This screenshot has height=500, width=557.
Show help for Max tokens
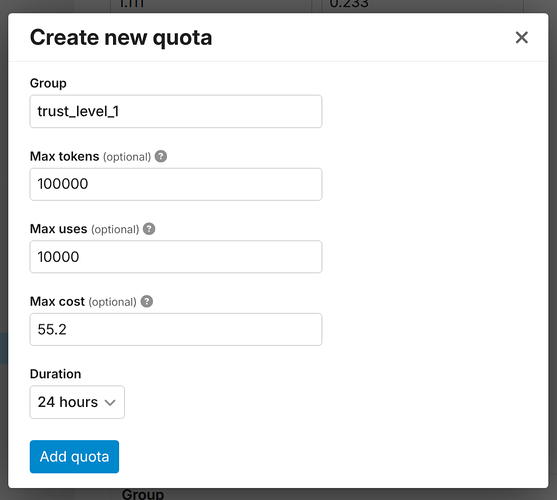pos(161,156)
